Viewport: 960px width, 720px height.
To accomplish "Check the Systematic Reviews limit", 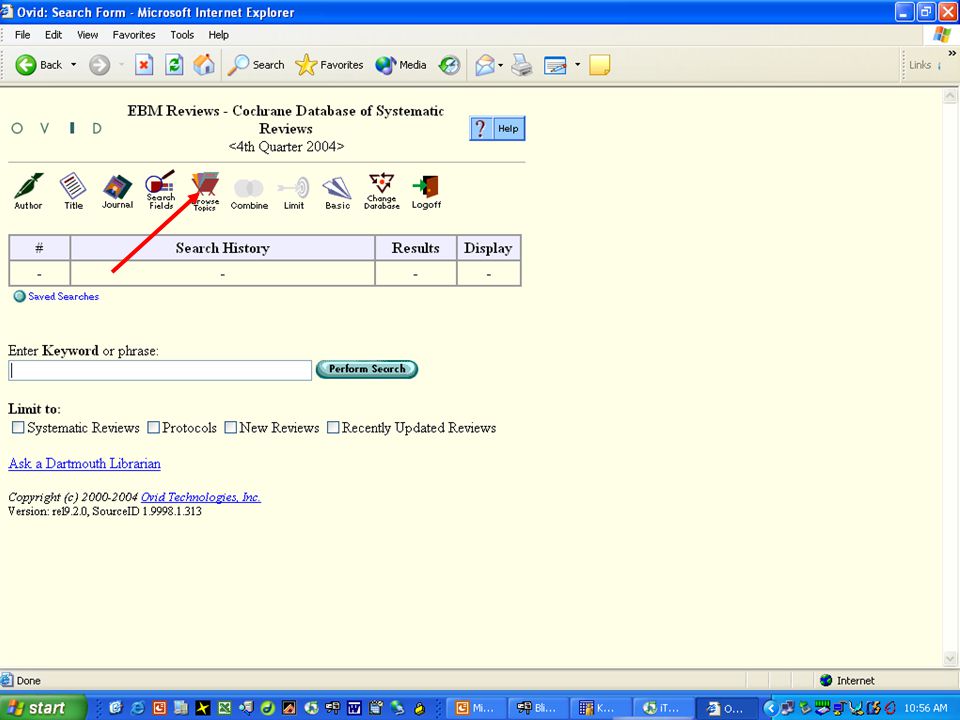I will pos(18,427).
